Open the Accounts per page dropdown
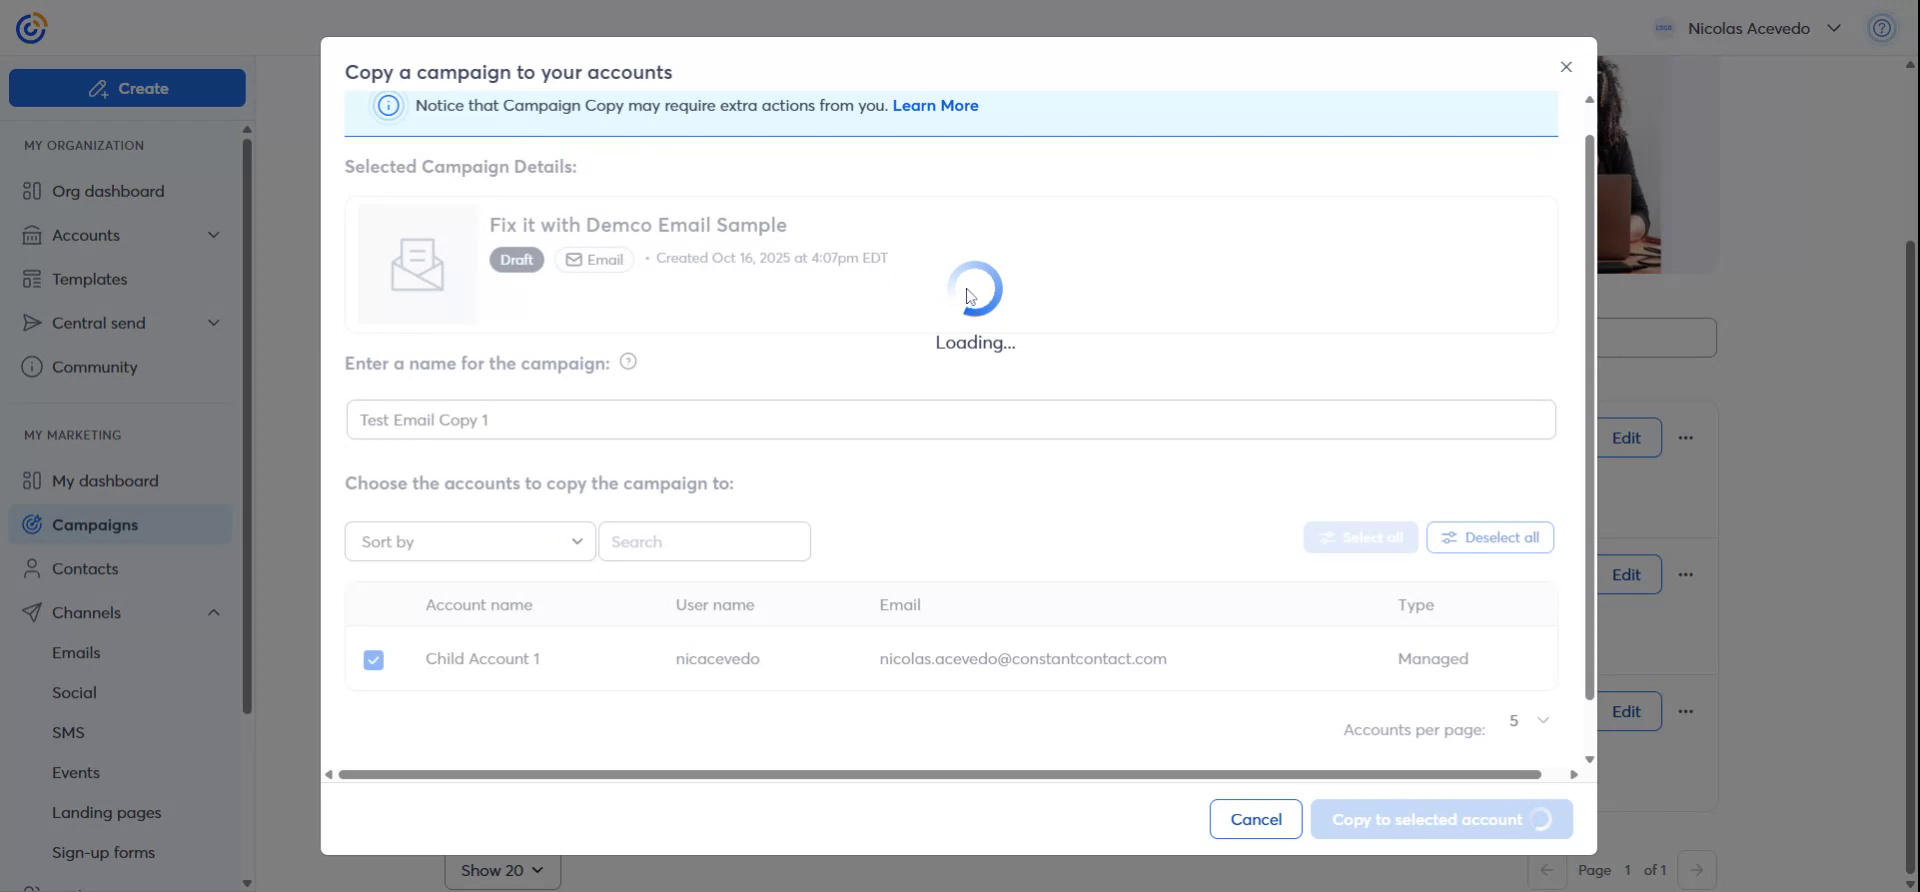This screenshot has width=1920, height=892. click(1530, 721)
